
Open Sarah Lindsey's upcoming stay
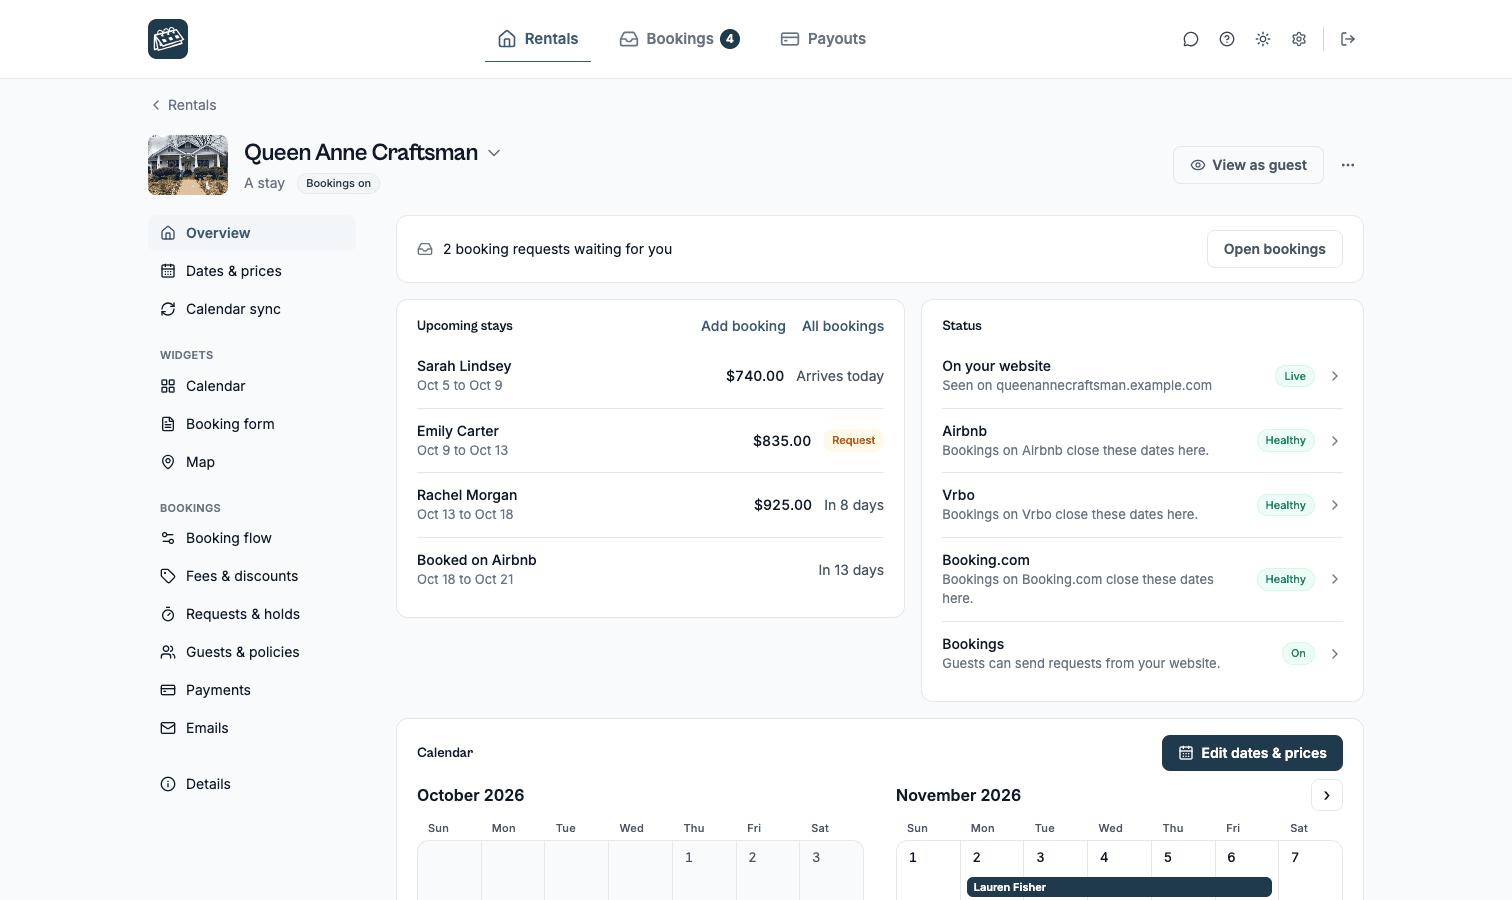pos(650,376)
